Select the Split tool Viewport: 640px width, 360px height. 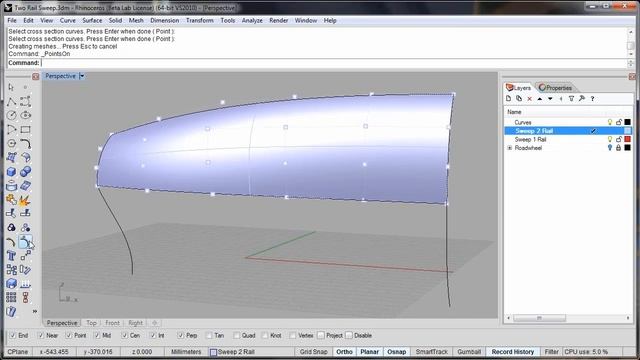tap(25, 213)
